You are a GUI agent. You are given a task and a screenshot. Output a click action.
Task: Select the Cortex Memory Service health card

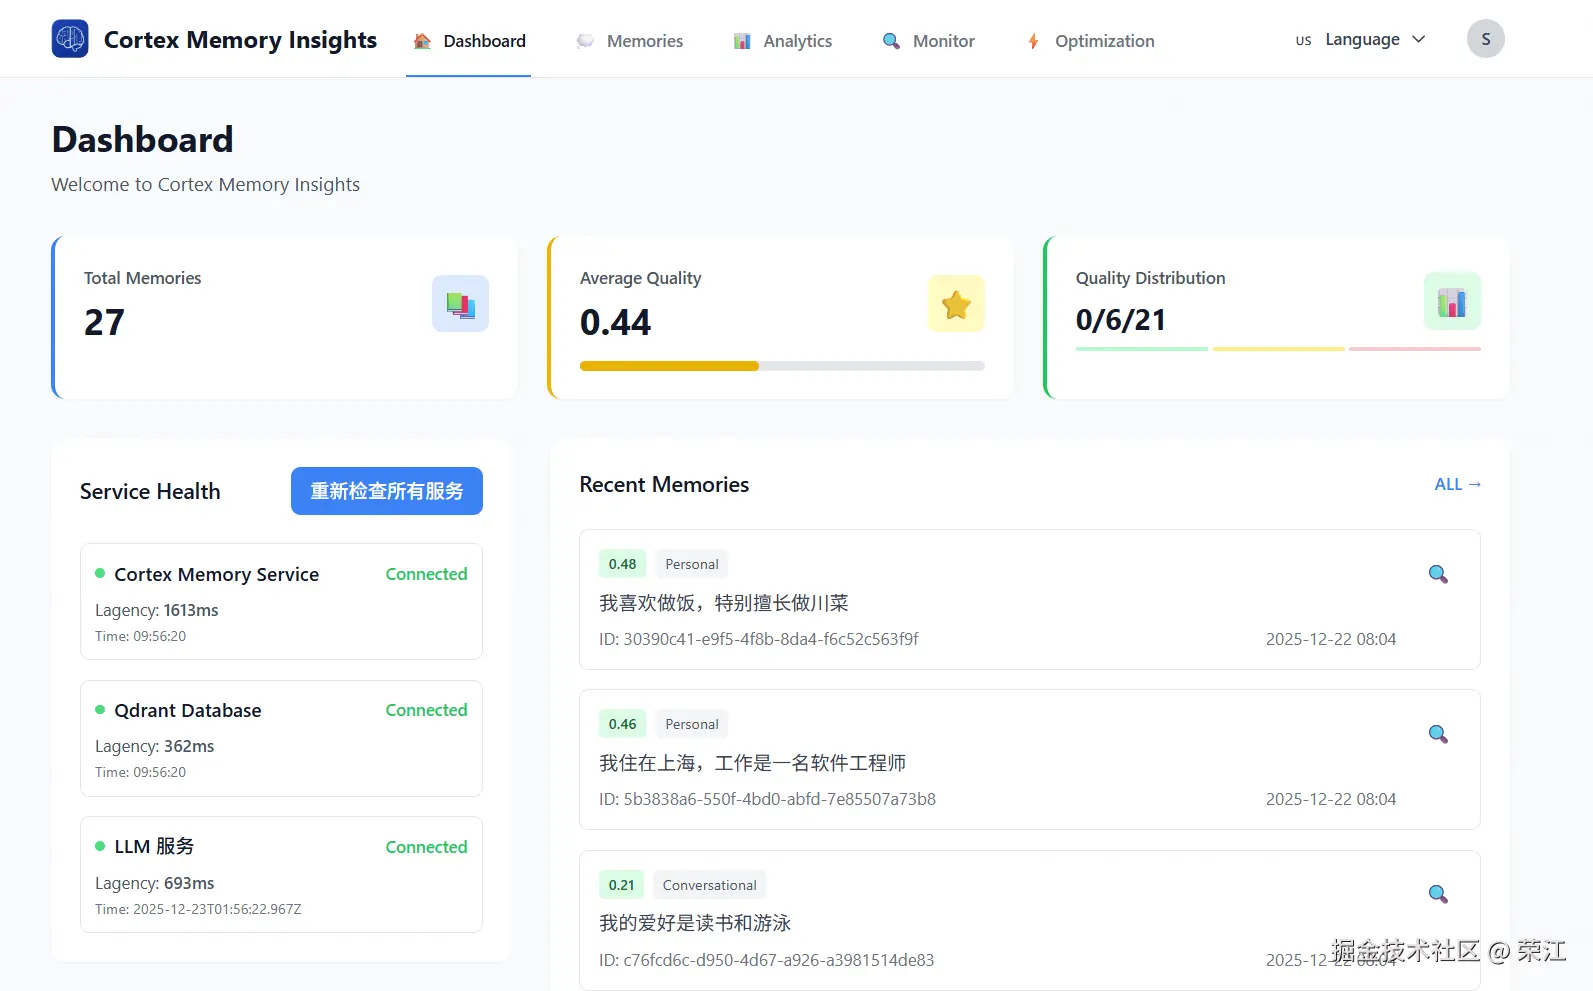click(x=281, y=601)
